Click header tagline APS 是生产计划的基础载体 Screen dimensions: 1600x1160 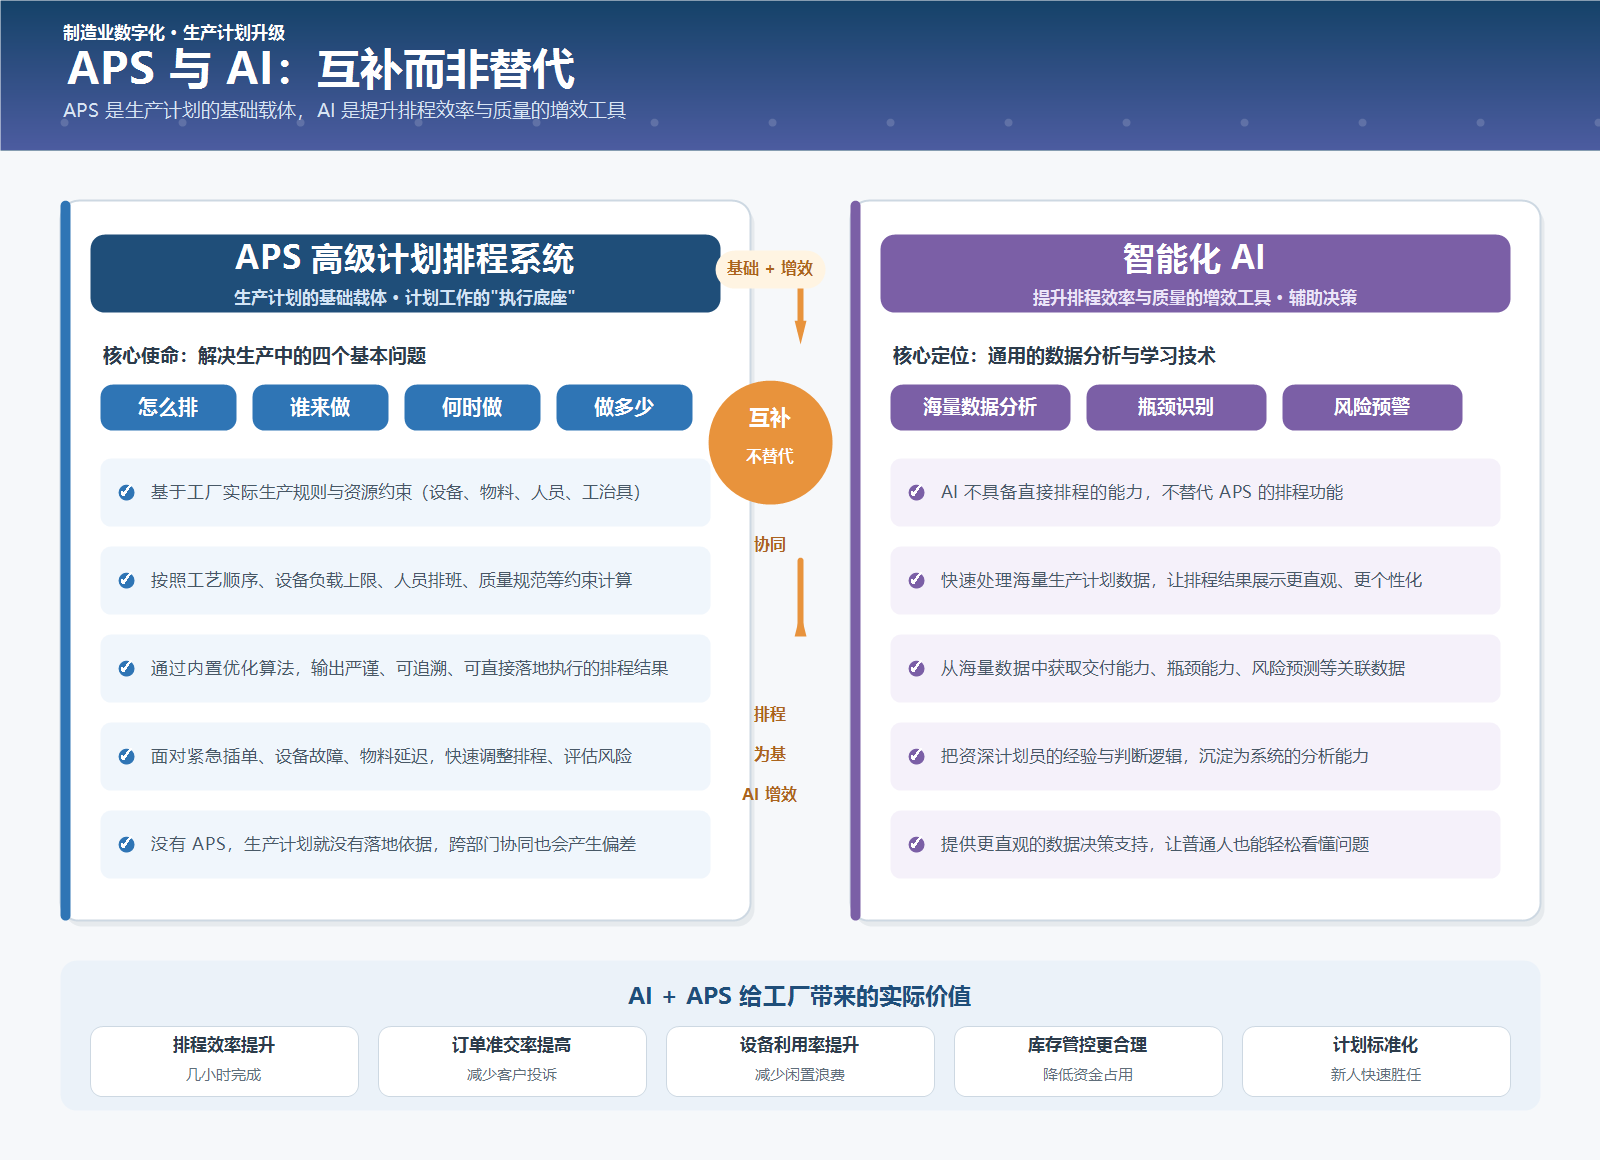click(345, 110)
